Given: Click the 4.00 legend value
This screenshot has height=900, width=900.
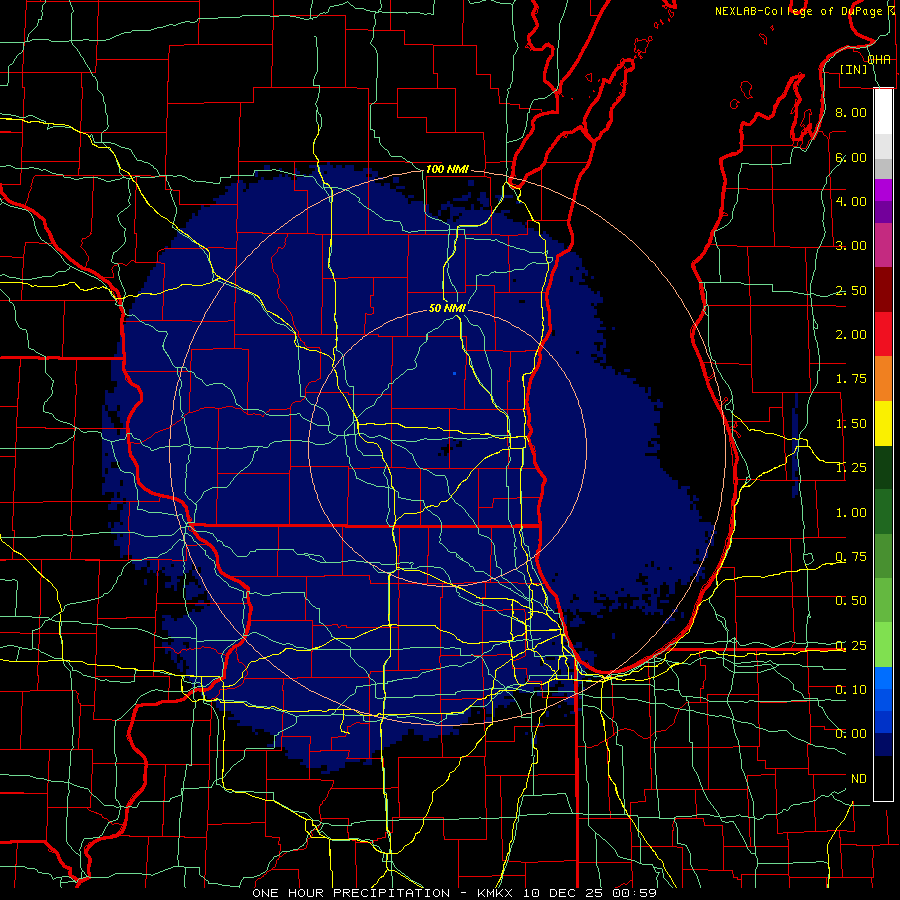Looking at the screenshot, I should point(851,201).
